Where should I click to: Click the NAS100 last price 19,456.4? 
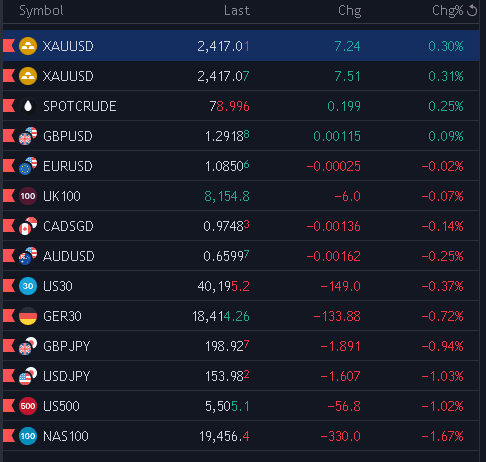[x=224, y=436]
